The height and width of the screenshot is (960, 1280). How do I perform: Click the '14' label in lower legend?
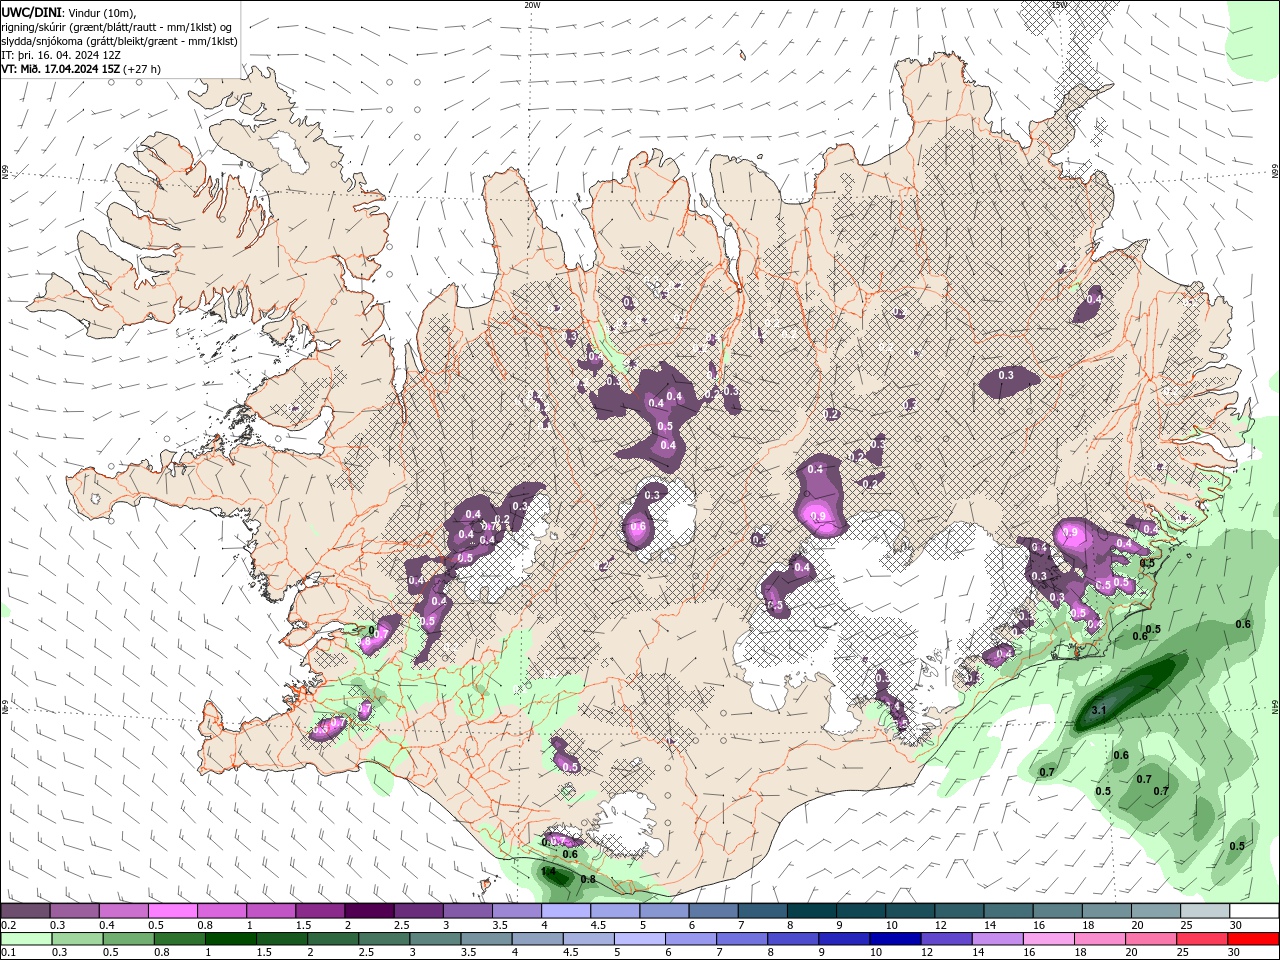(x=979, y=953)
